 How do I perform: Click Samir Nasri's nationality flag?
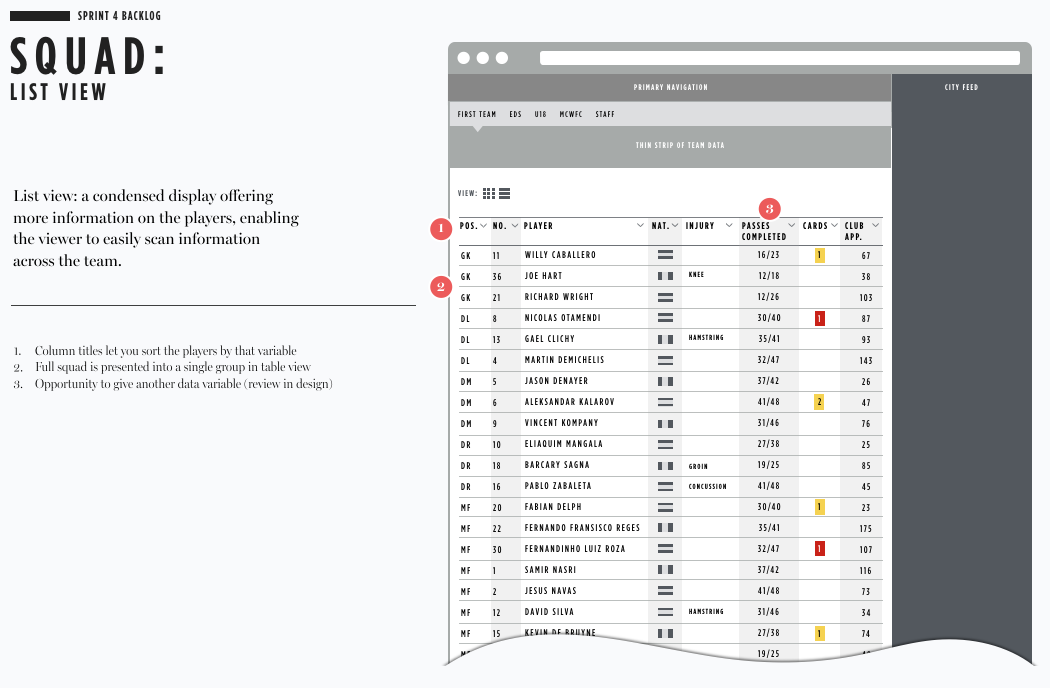665,570
